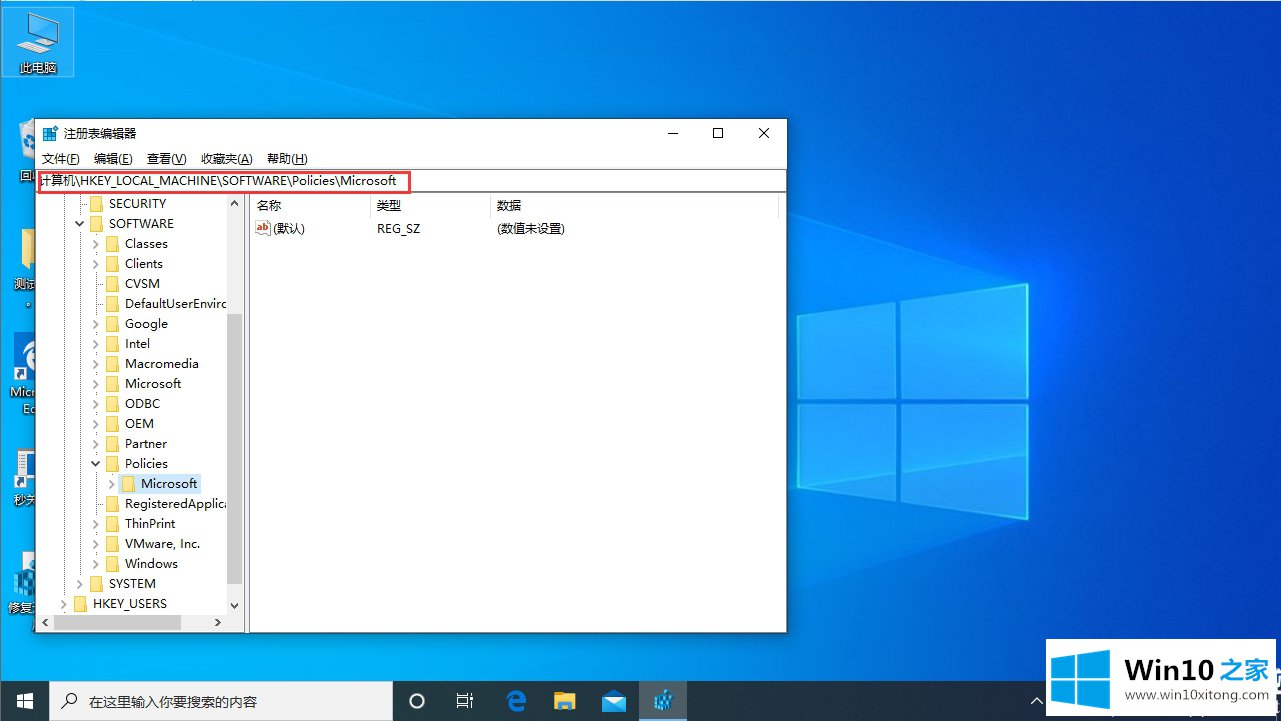Screen dimensions: 1281x721
Task: Select the Partner folder icon
Action: pyautogui.click(x=112, y=443)
